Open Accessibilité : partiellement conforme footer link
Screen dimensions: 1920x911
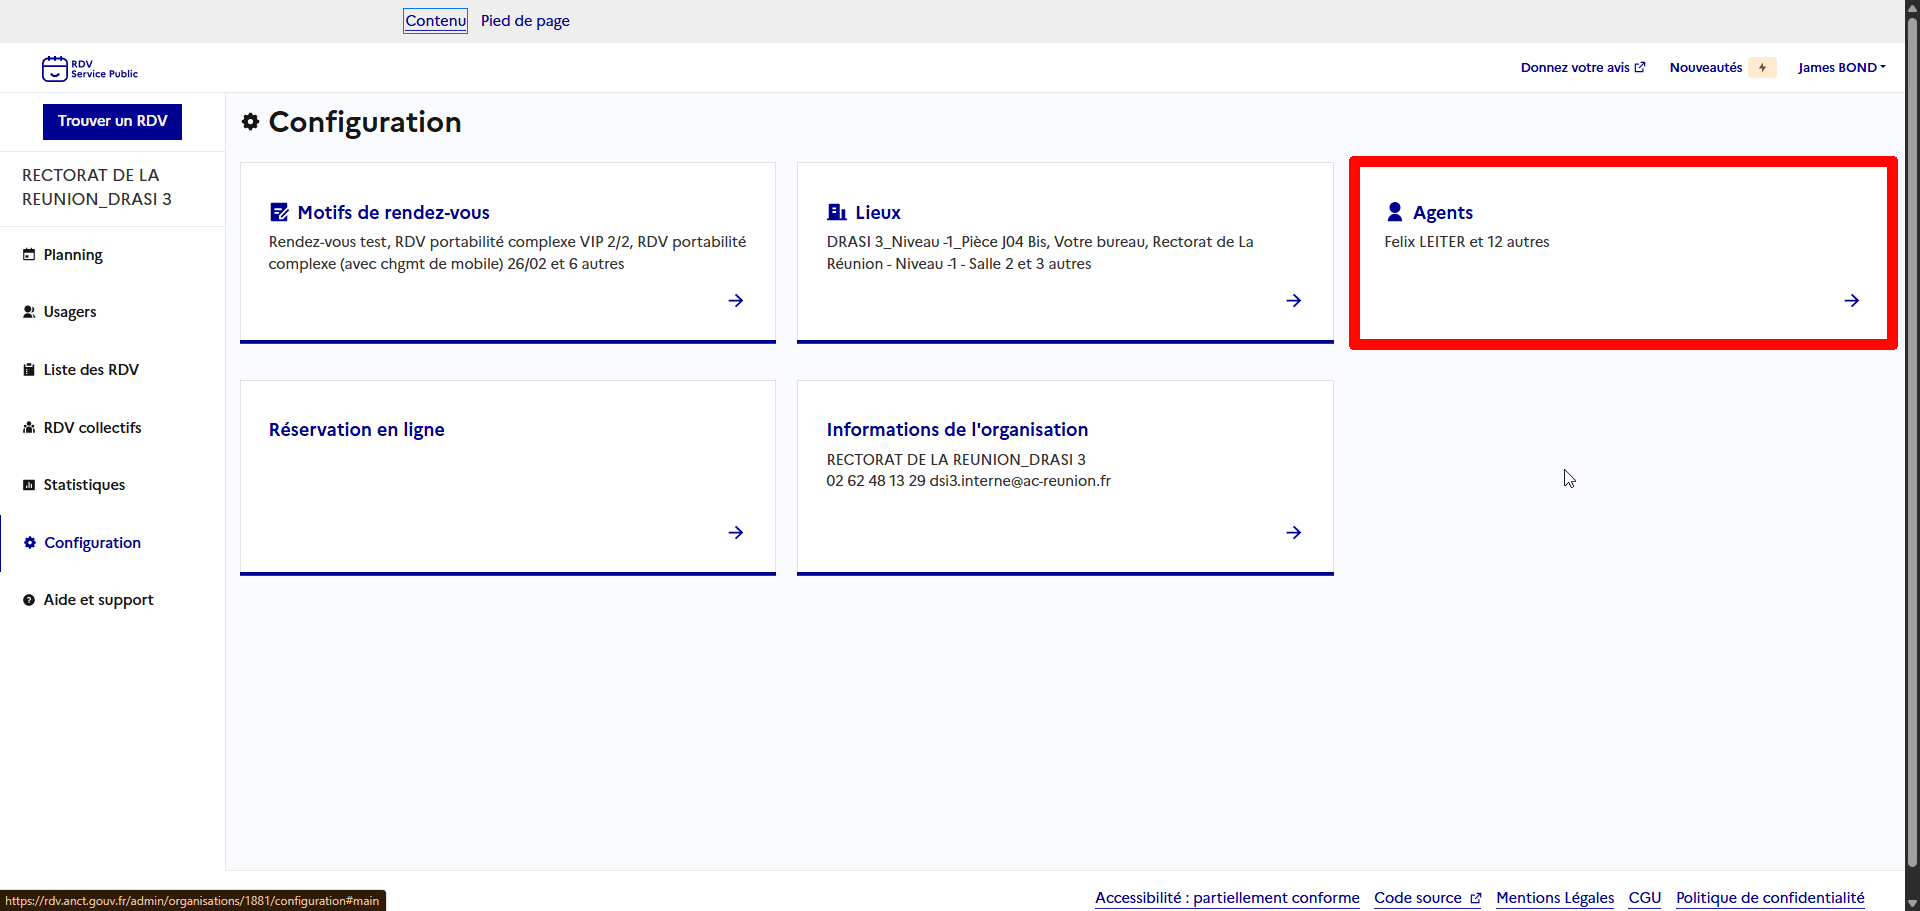point(1227,898)
